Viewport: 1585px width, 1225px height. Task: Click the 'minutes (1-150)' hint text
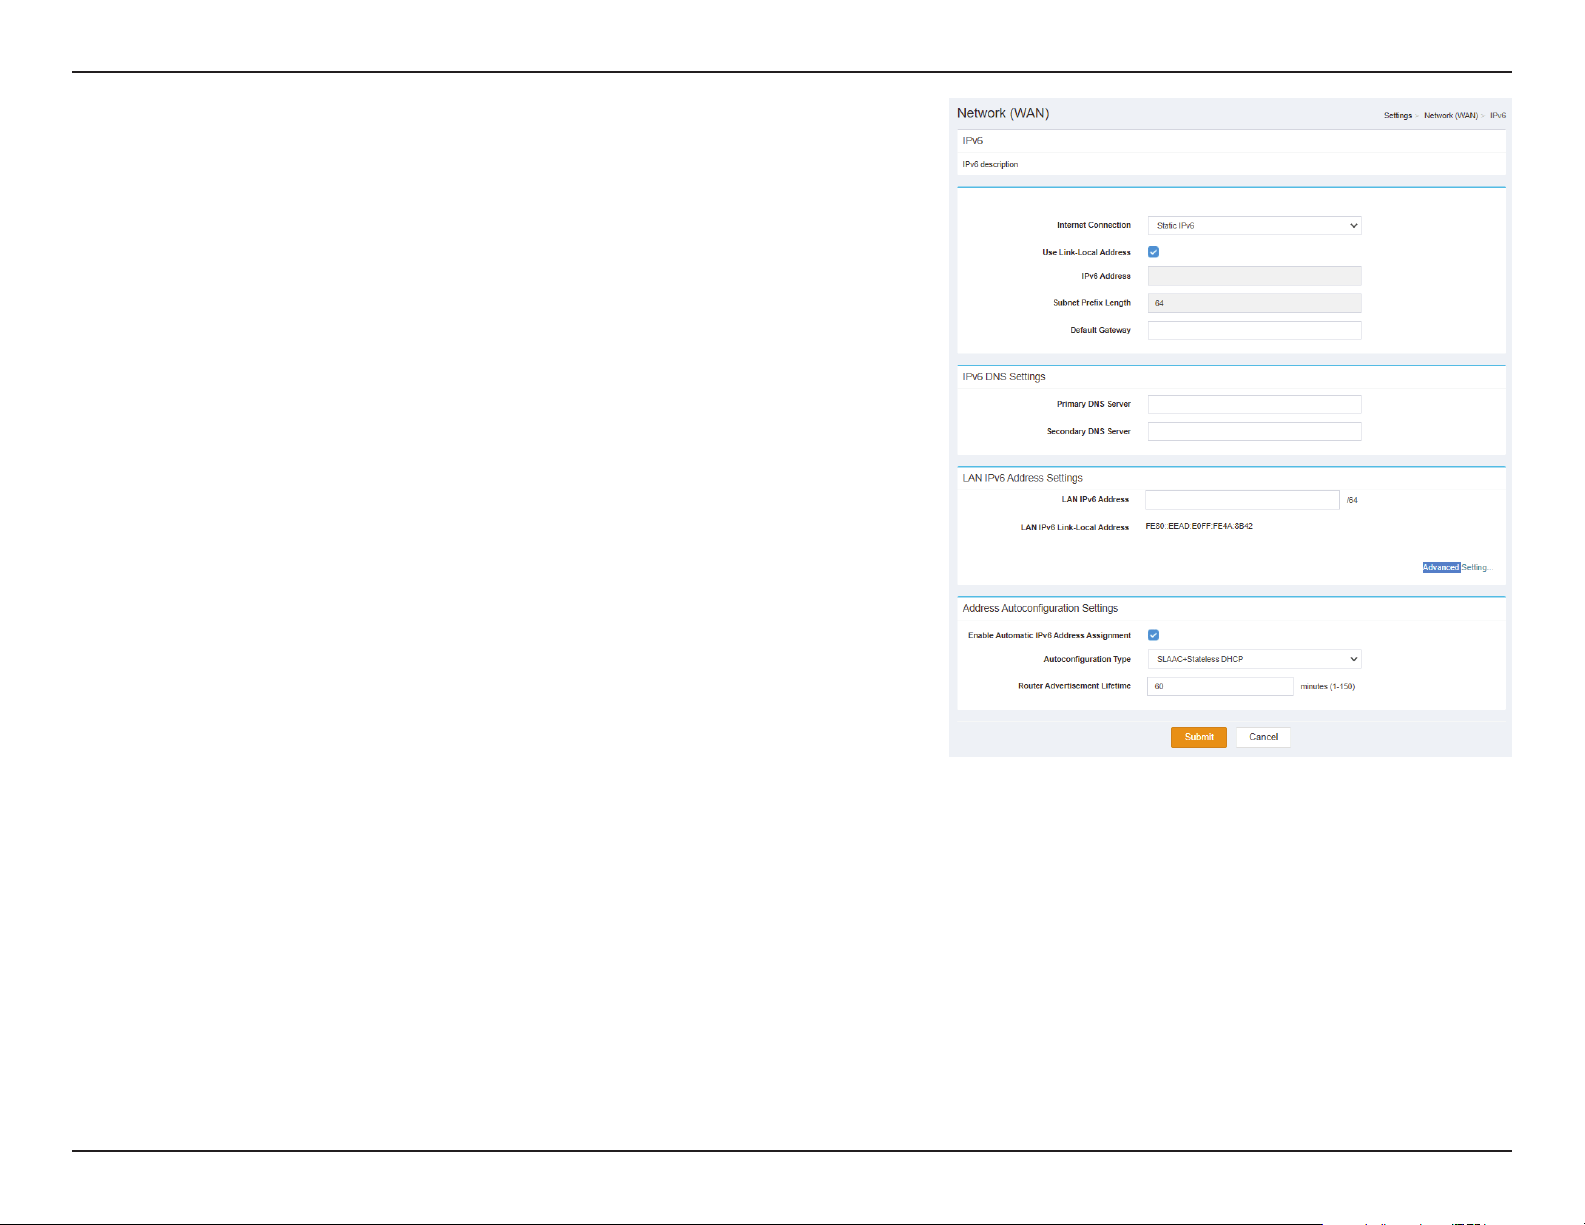pyautogui.click(x=1327, y=687)
